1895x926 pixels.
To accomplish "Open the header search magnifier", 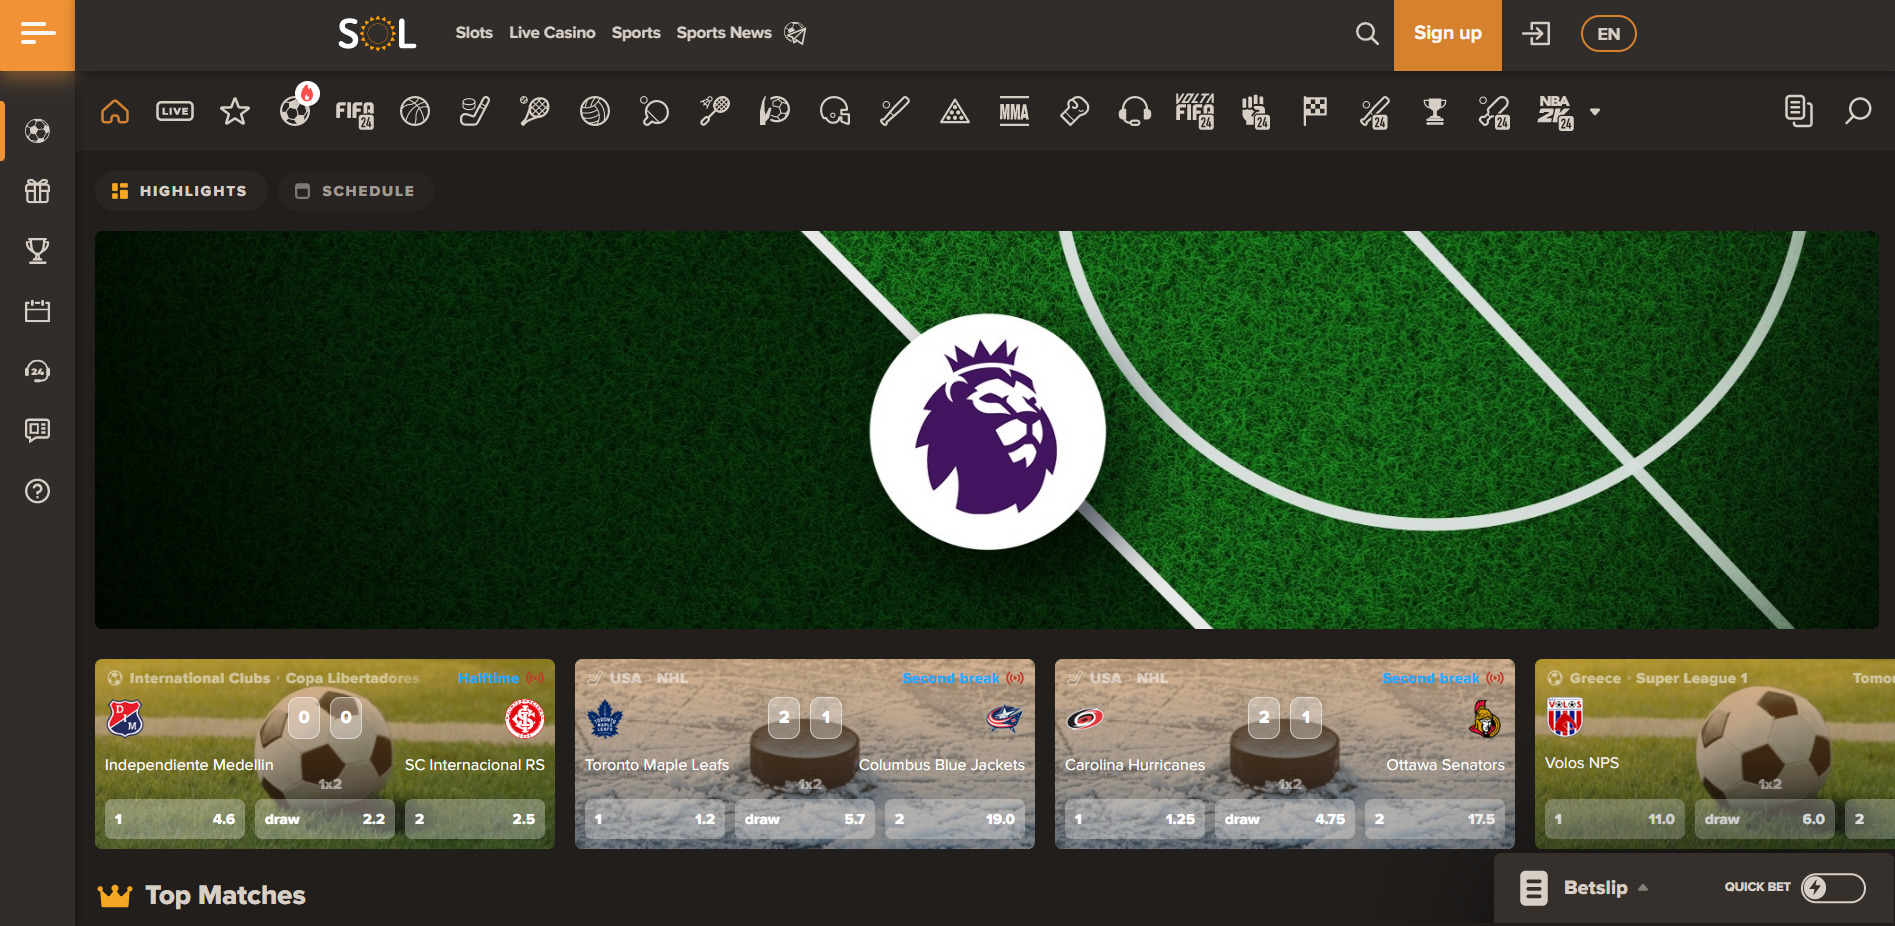I will click(x=1367, y=34).
